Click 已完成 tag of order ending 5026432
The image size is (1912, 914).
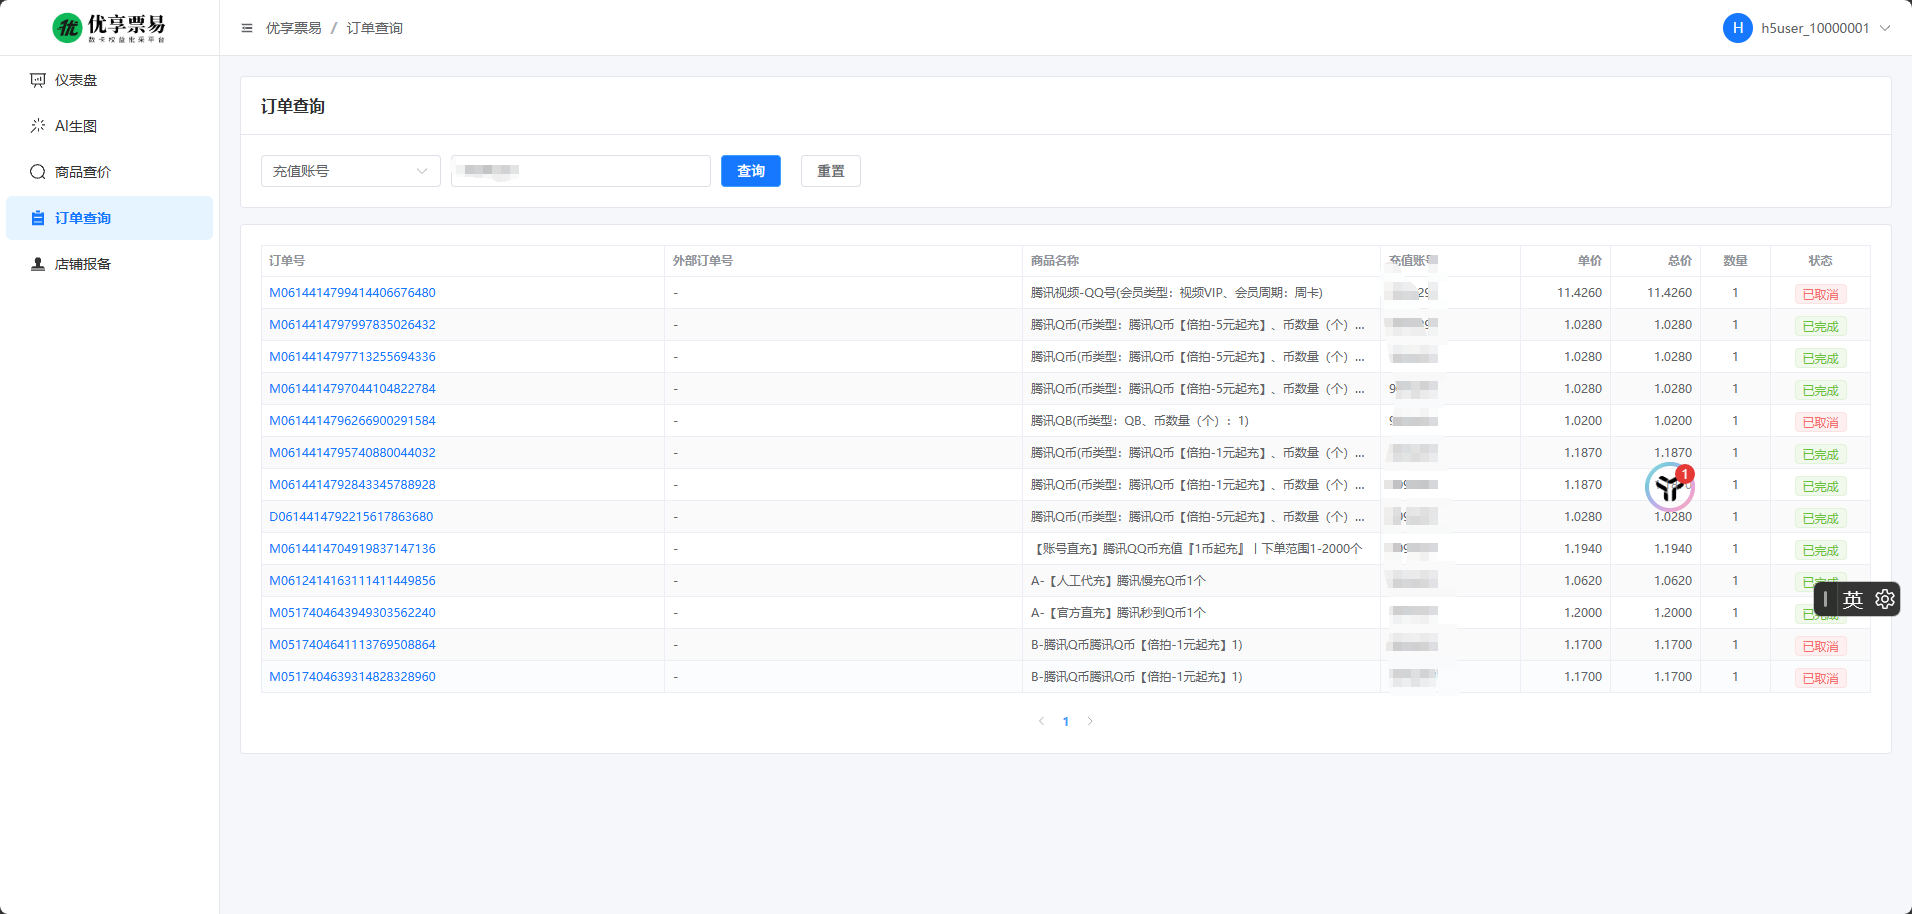(x=1820, y=326)
